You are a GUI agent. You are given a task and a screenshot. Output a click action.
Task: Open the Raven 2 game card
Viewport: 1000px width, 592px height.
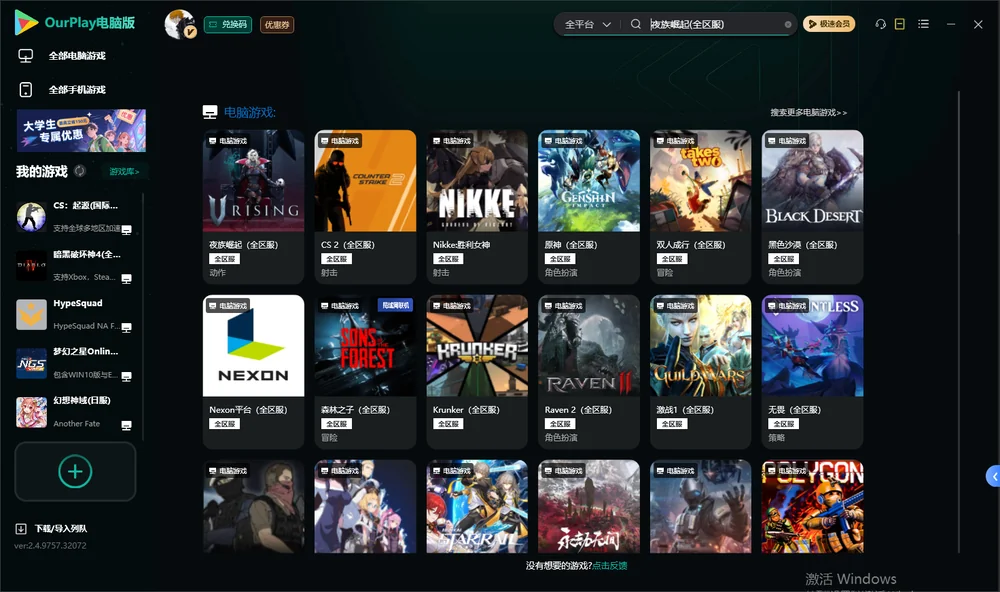coord(589,372)
